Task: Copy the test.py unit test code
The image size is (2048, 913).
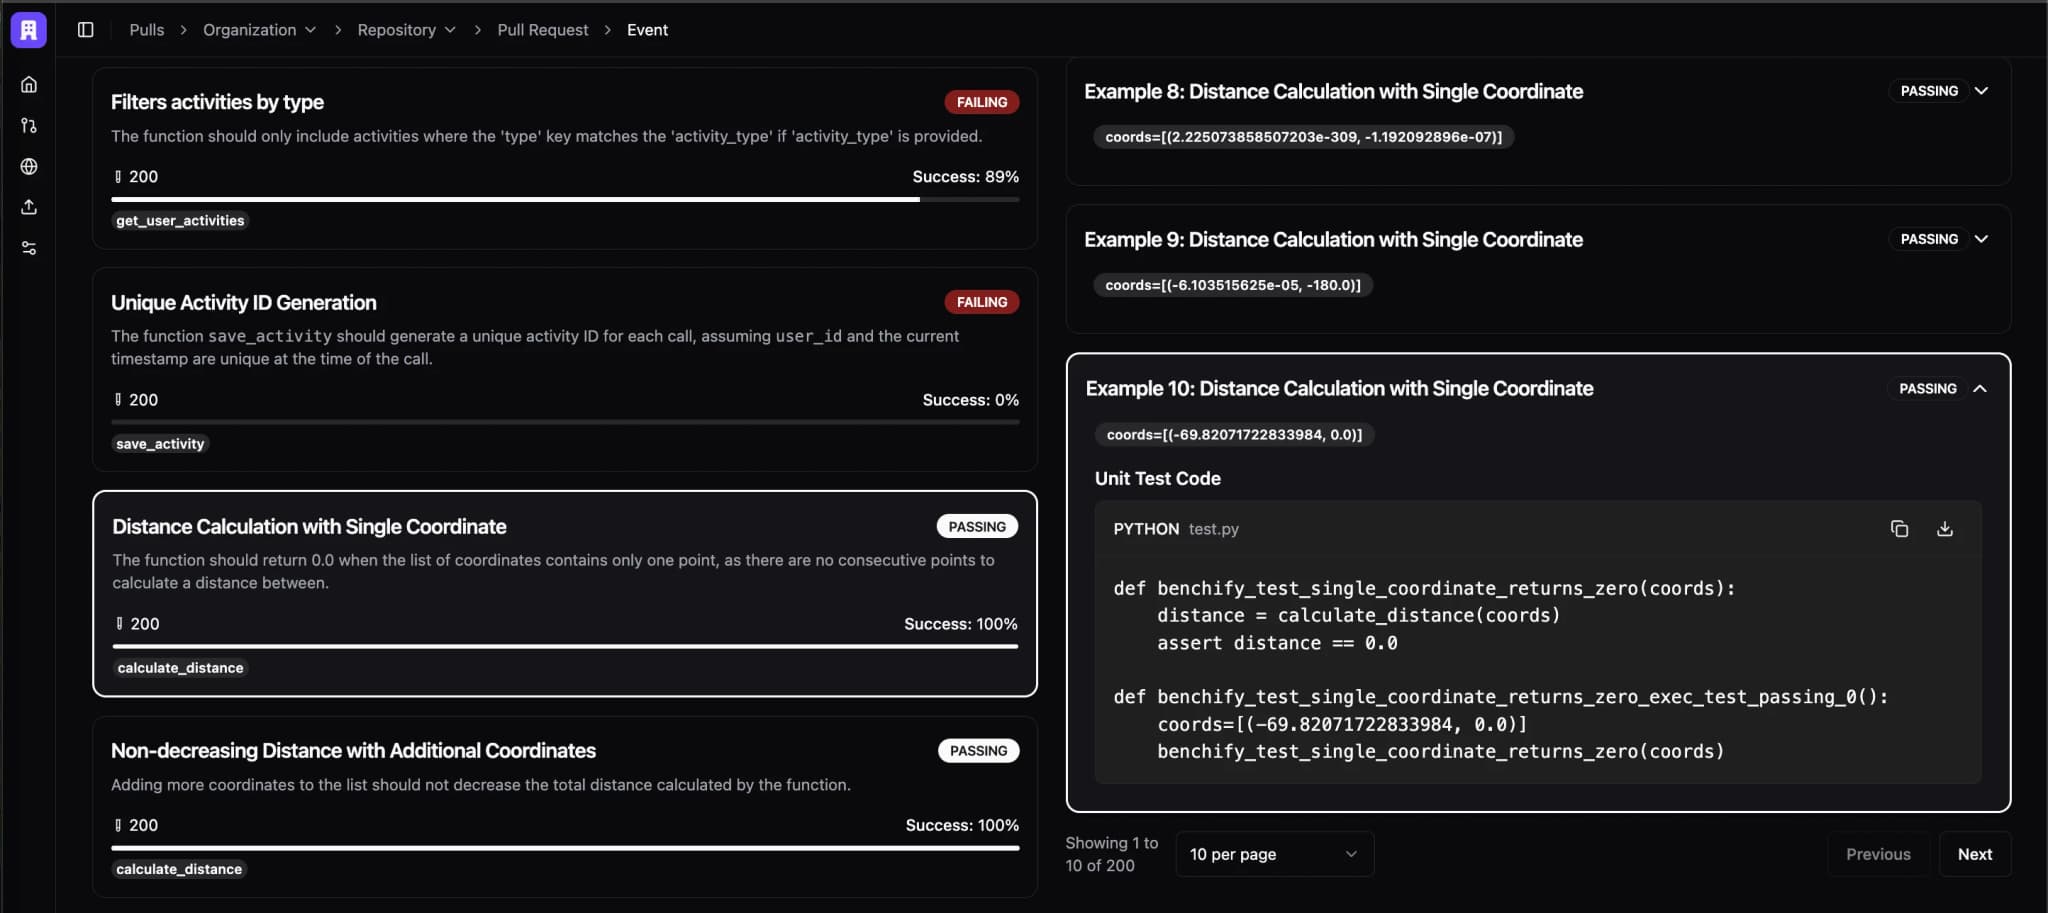Action: pyautogui.click(x=1898, y=528)
